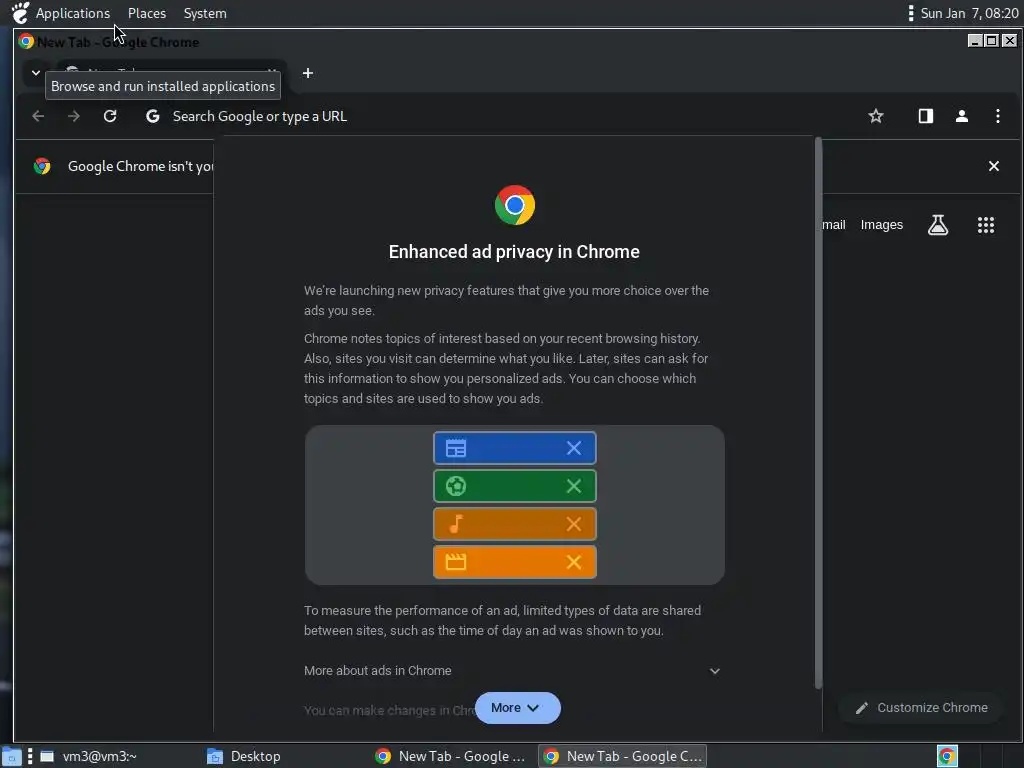Go back with the back arrow
Screen dimensions: 1024x768
pyautogui.click(x=39, y=116)
